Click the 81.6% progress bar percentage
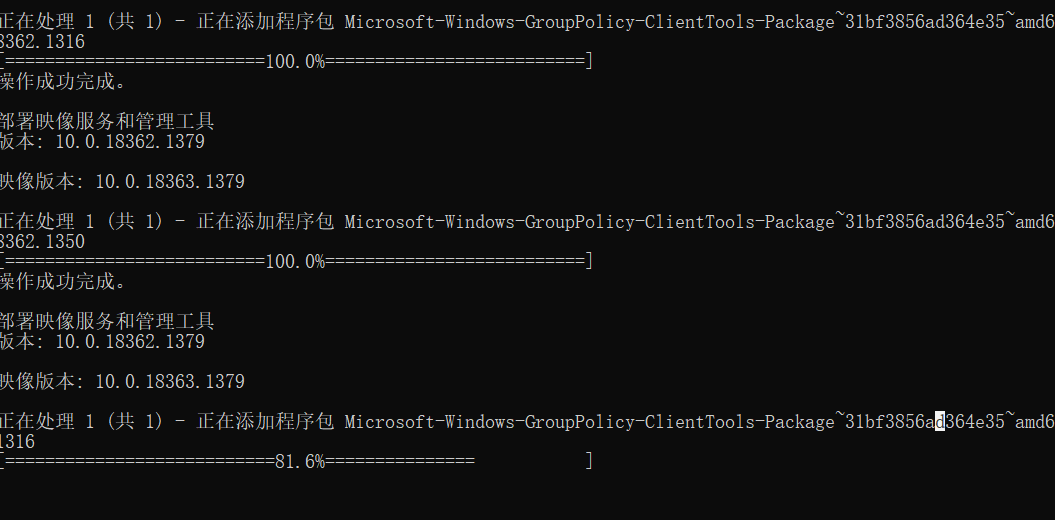Screen dimensions: 1055x520 [x=300, y=461]
